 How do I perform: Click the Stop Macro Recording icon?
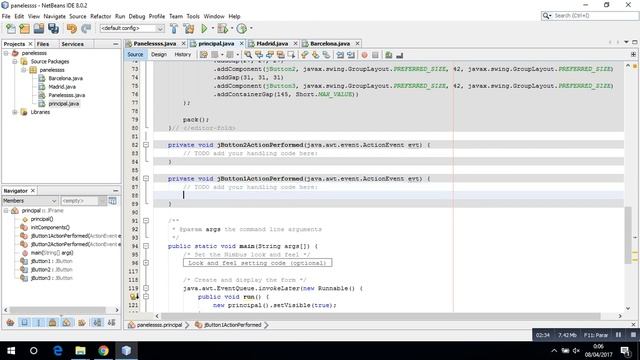375,55
